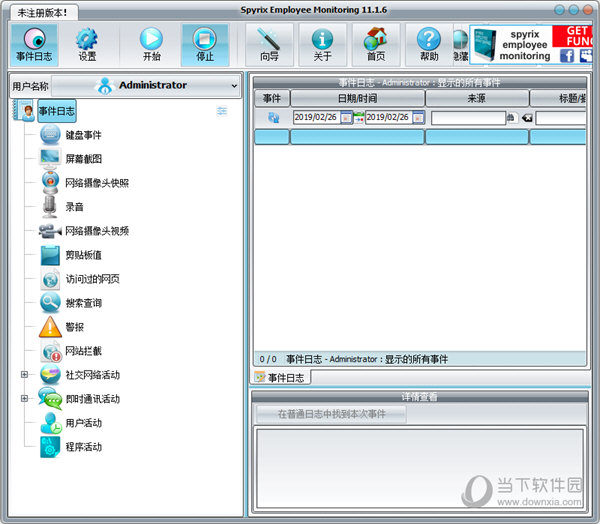Open the 设置 settings toolbar icon
This screenshot has width=600, height=524.
[87, 45]
